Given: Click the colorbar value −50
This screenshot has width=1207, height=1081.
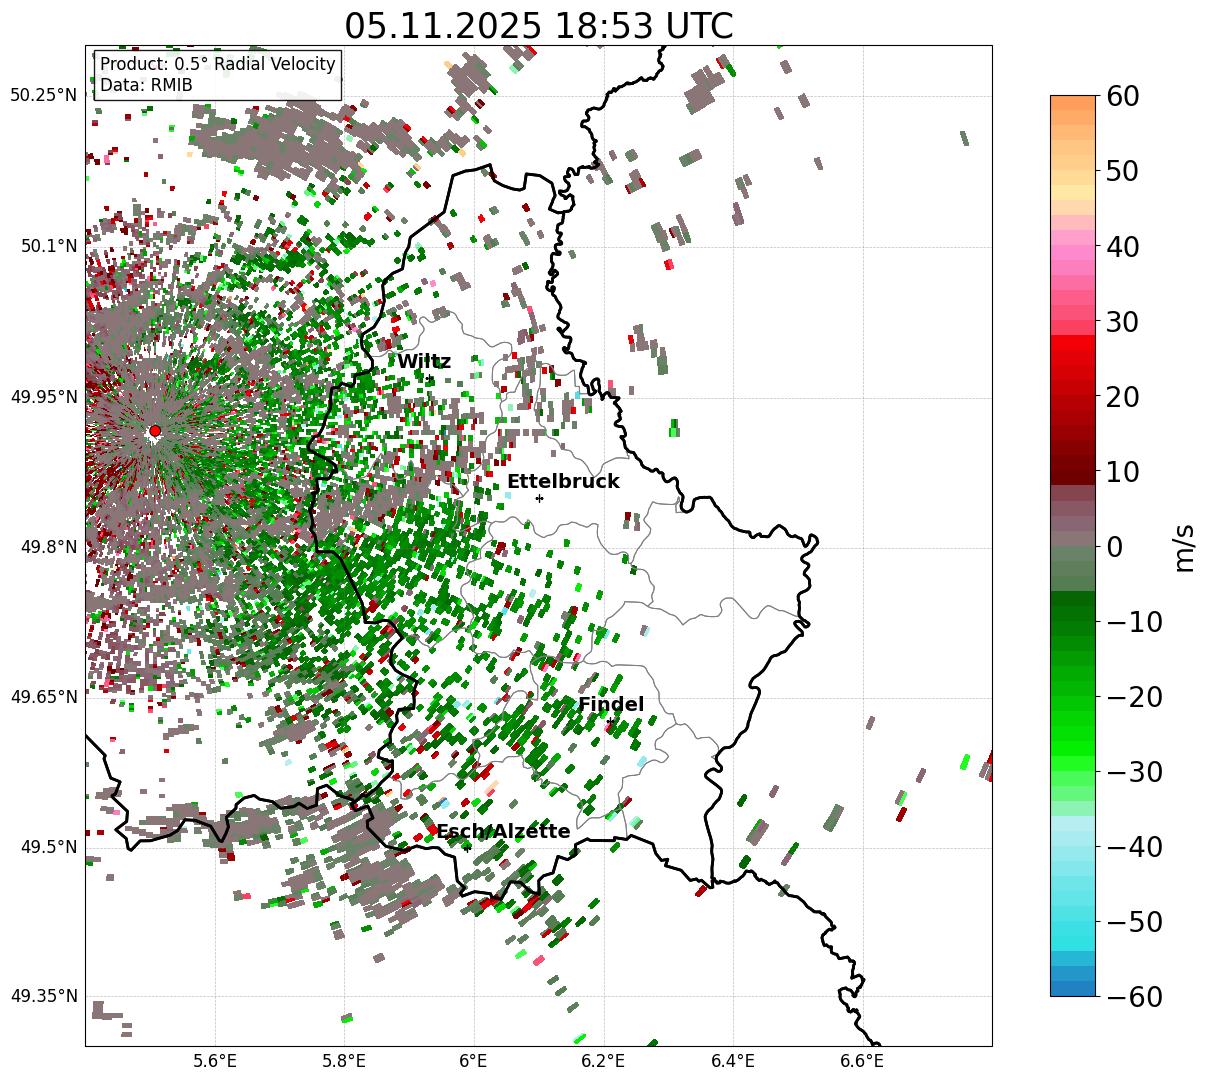Looking at the screenshot, I should click(1134, 922).
